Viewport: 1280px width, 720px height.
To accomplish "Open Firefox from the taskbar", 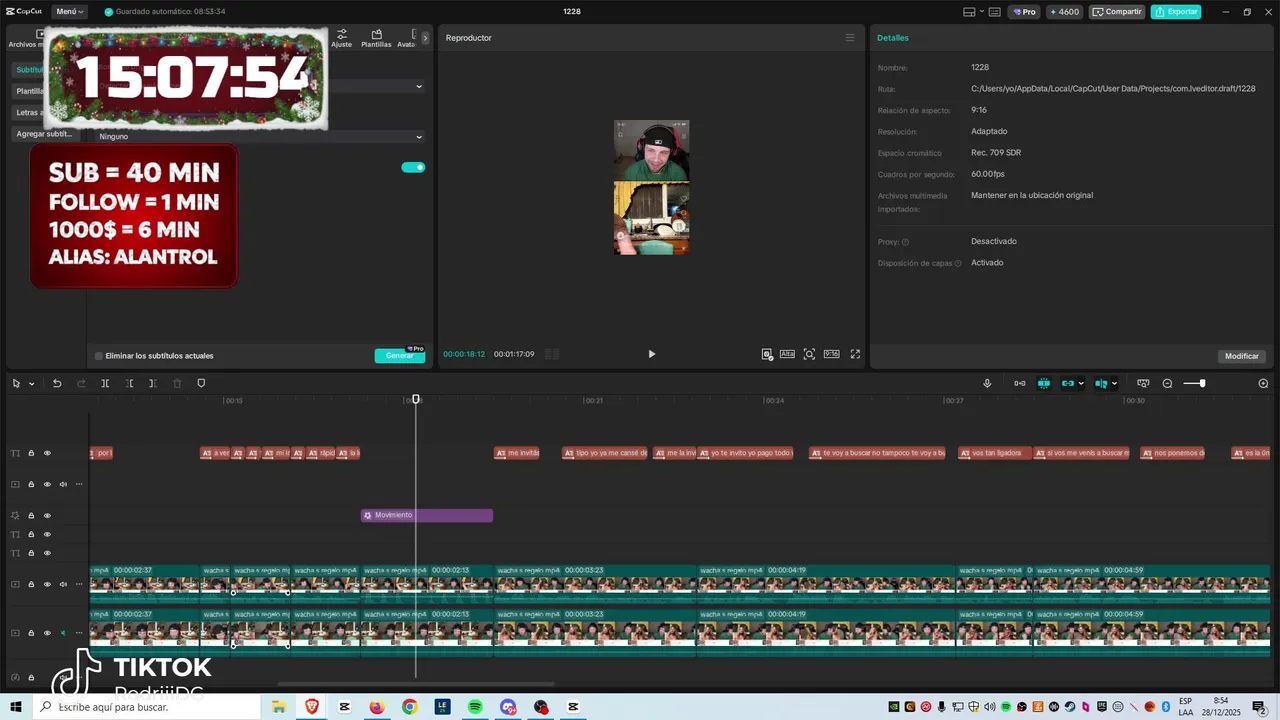I will pyautogui.click(x=377, y=707).
